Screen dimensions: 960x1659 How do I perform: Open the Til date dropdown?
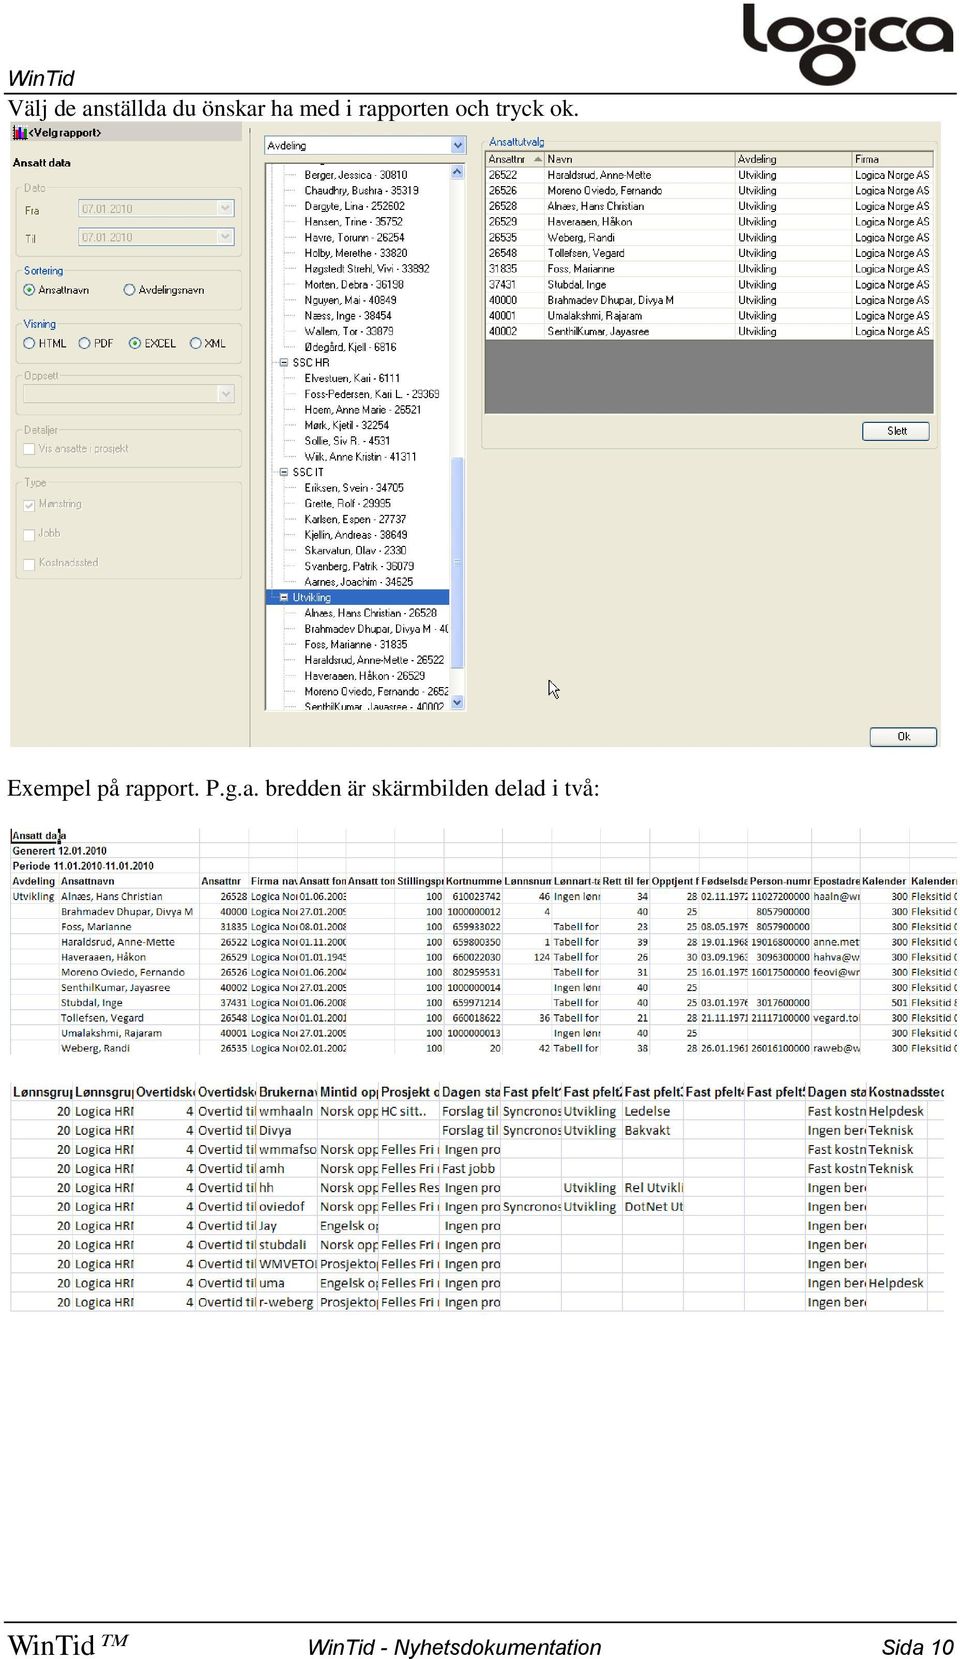(225, 237)
